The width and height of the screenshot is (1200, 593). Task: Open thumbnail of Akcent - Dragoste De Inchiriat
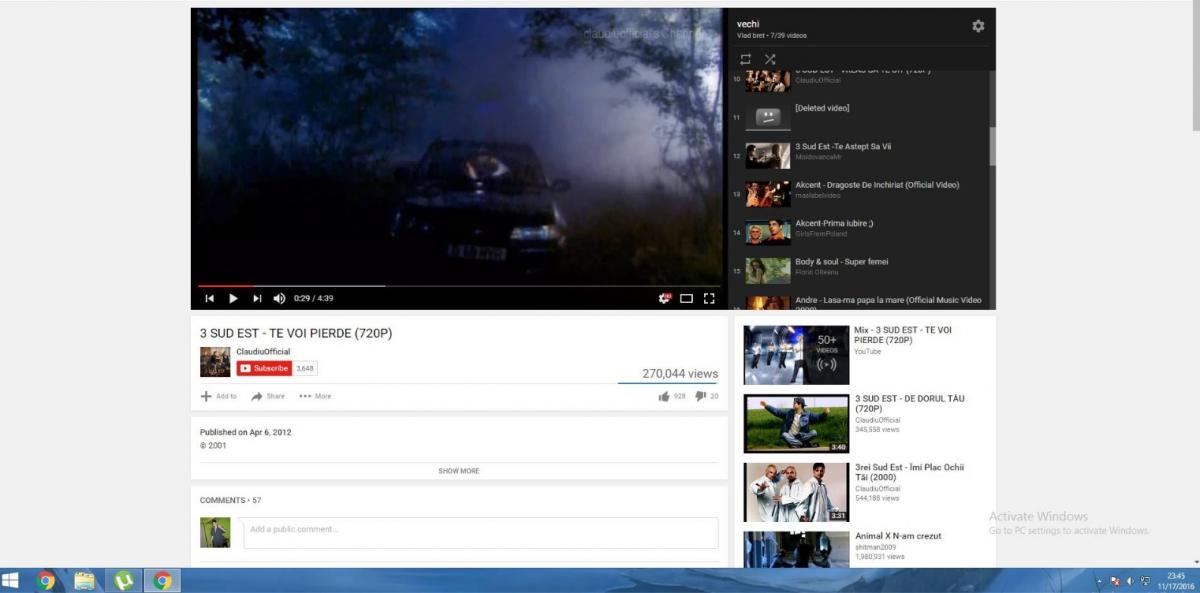click(768, 194)
